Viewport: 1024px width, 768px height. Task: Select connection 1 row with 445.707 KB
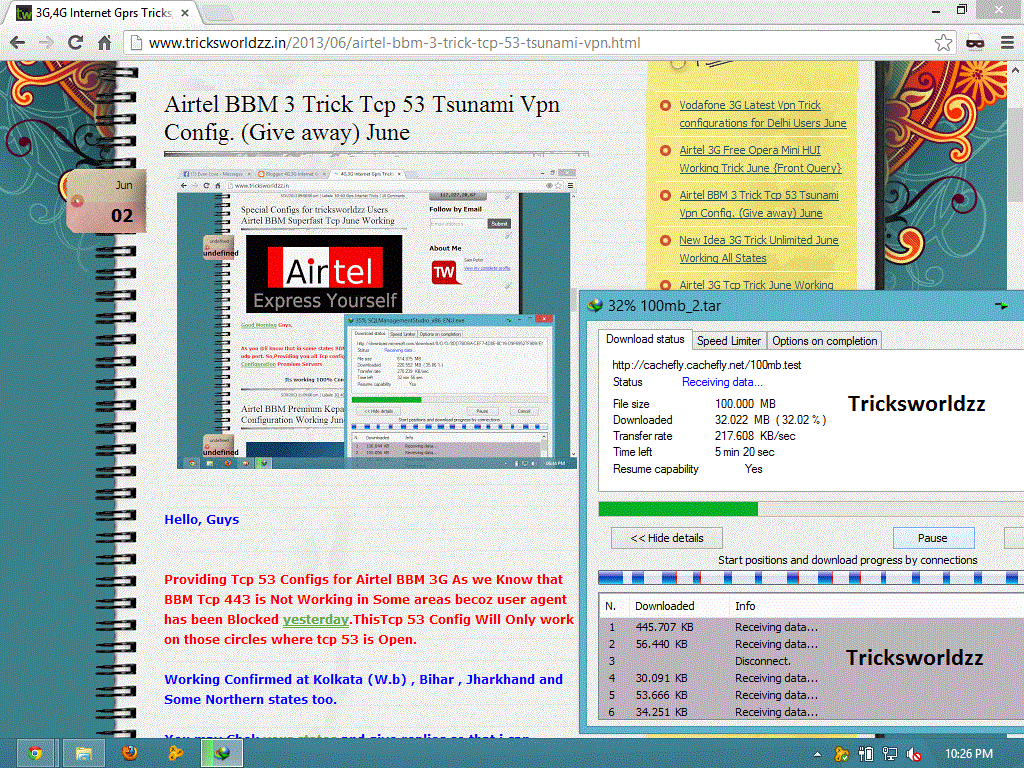tap(811, 627)
